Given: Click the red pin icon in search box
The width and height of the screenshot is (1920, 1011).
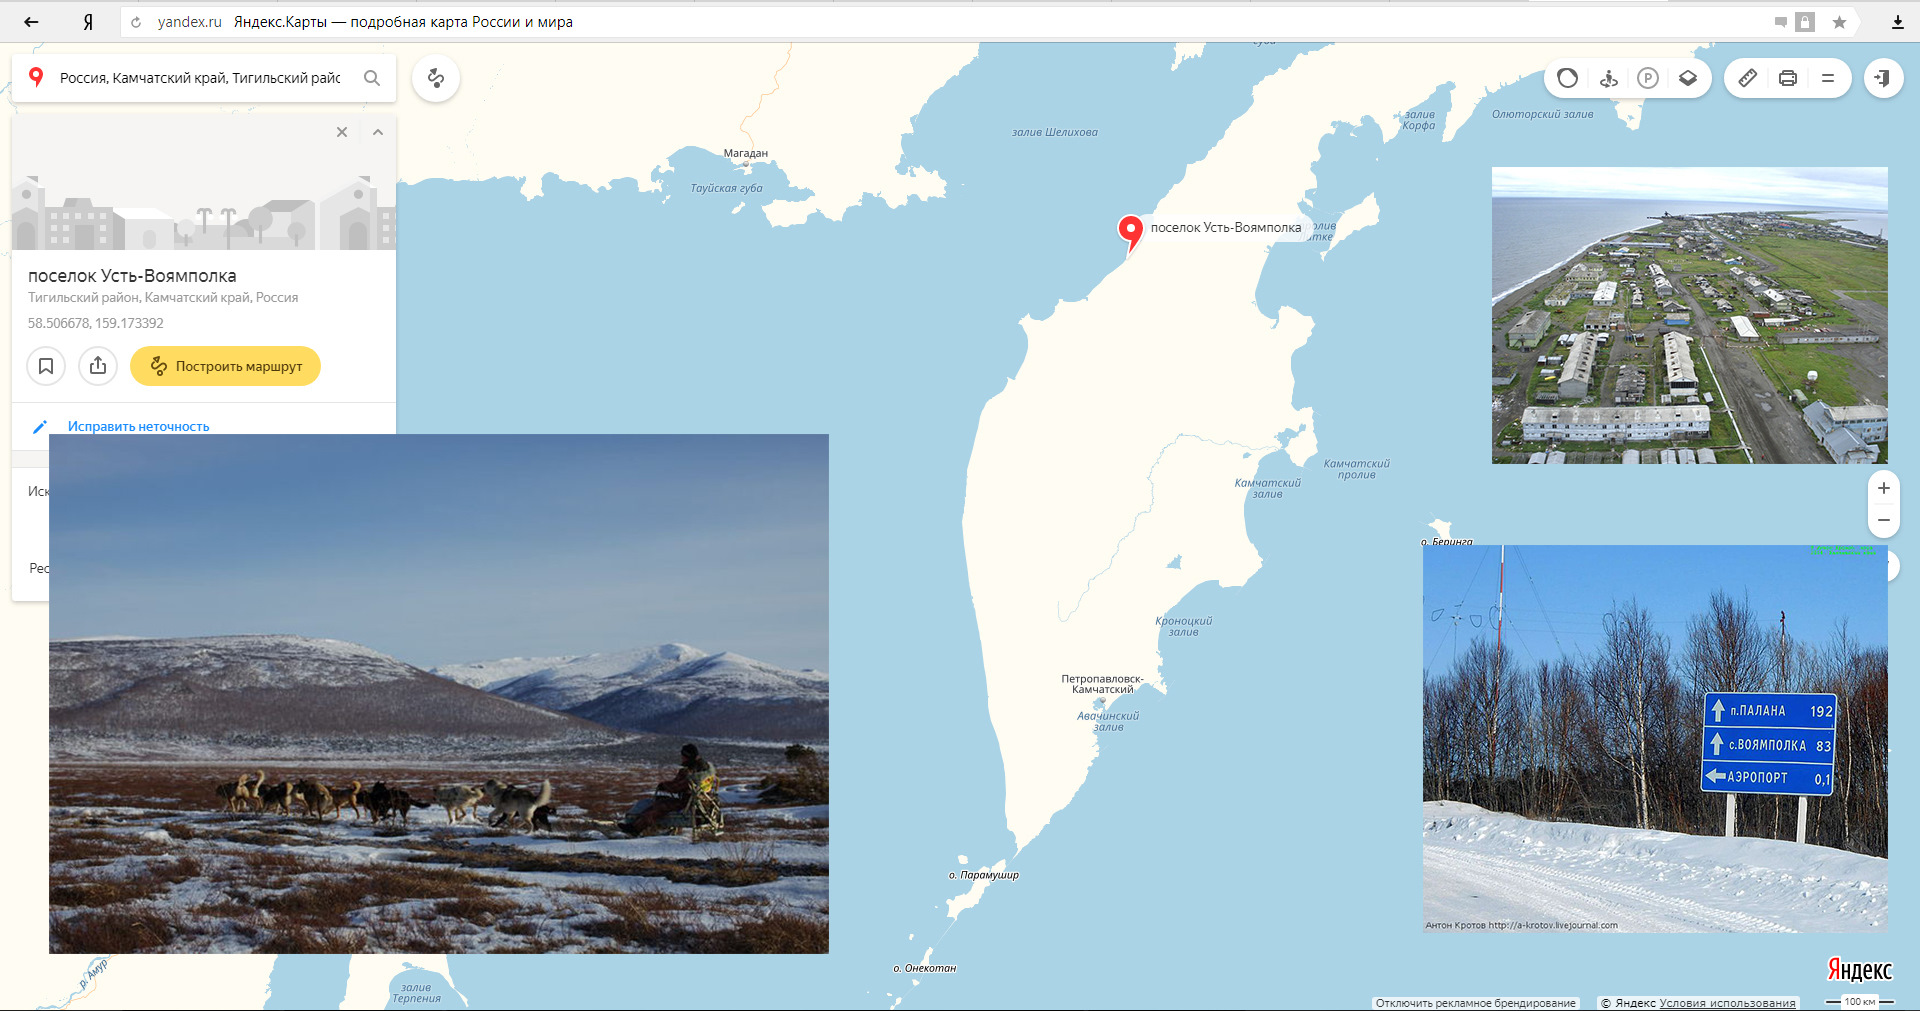Looking at the screenshot, I should coord(36,77).
